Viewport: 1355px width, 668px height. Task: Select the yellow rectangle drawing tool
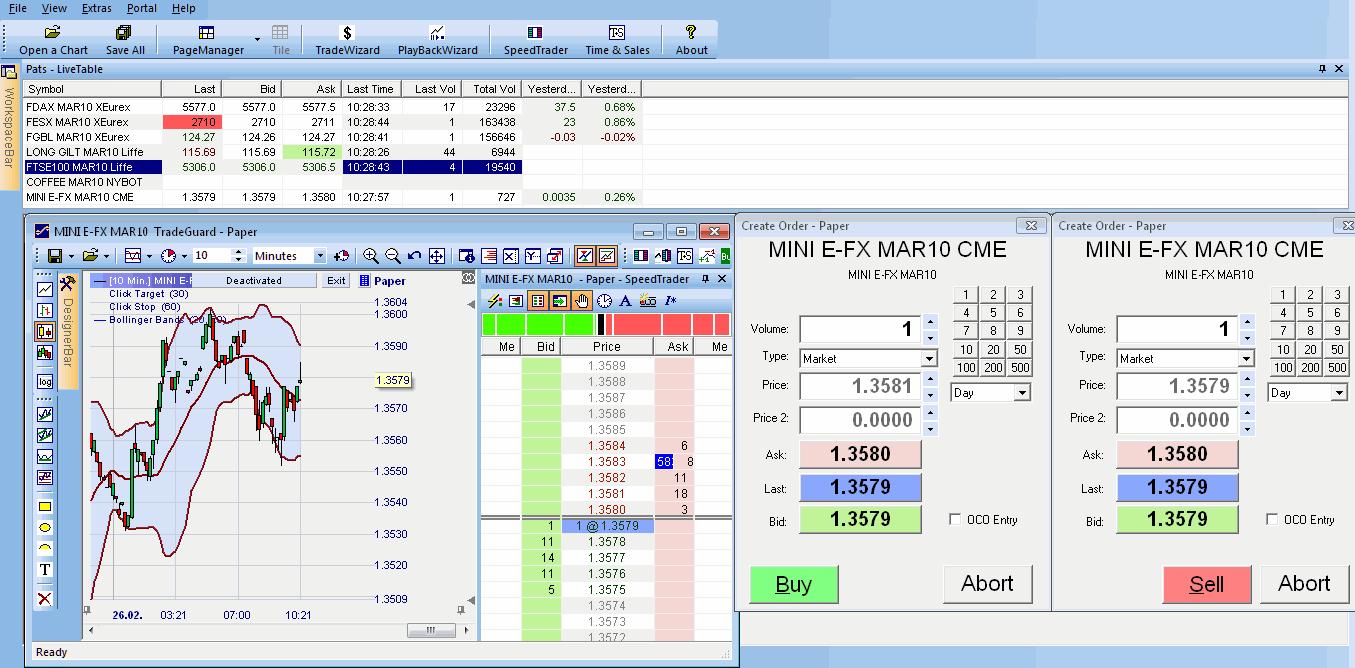(45, 507)
